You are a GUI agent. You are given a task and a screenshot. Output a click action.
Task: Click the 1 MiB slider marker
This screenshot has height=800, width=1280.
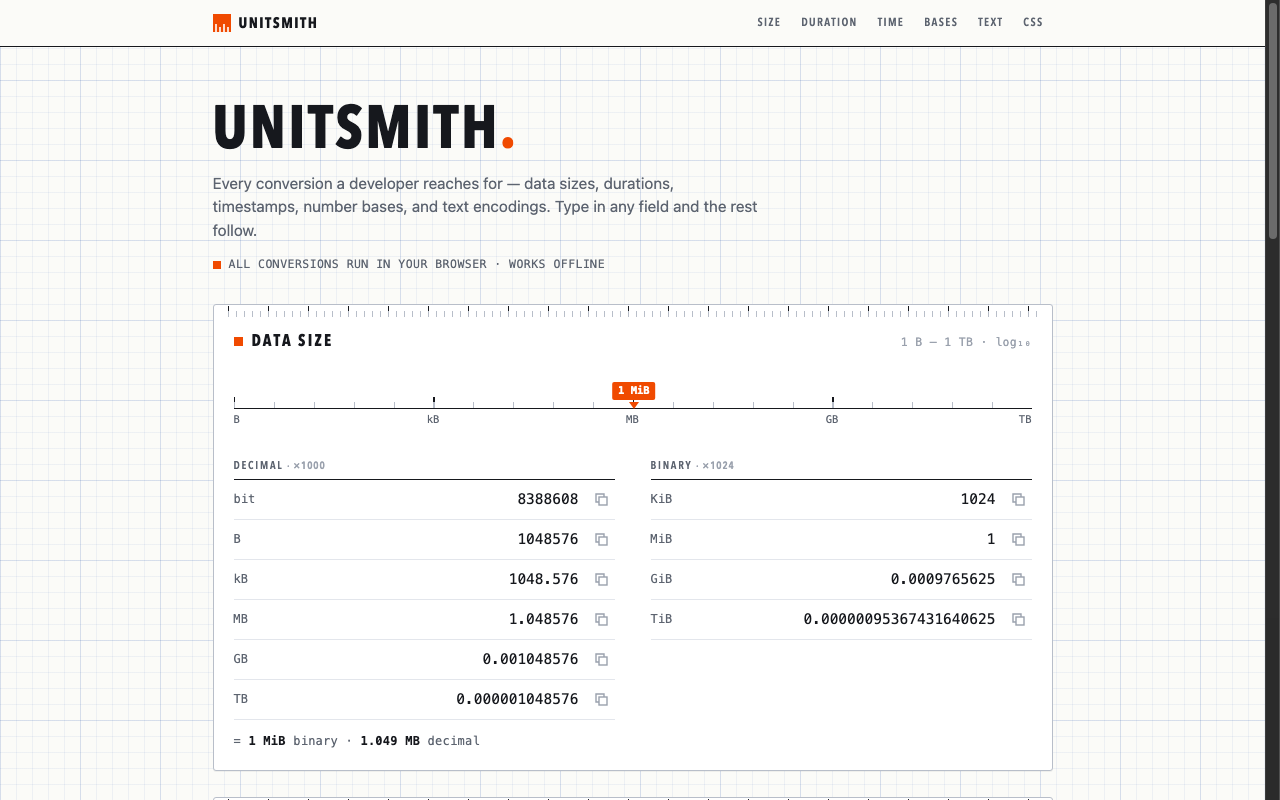[634, 391]
